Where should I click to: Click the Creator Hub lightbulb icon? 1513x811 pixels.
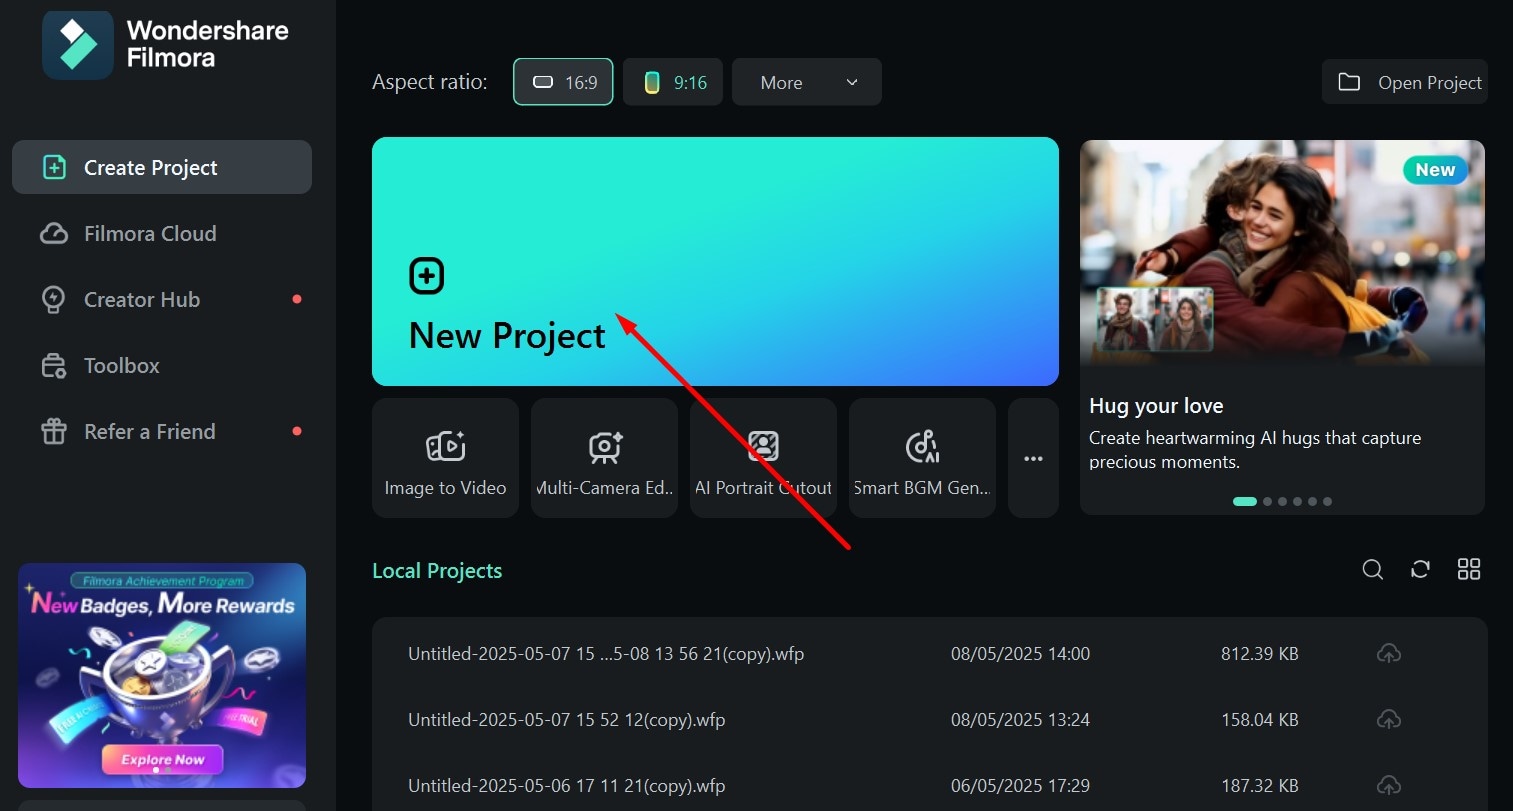coord(54,299)
